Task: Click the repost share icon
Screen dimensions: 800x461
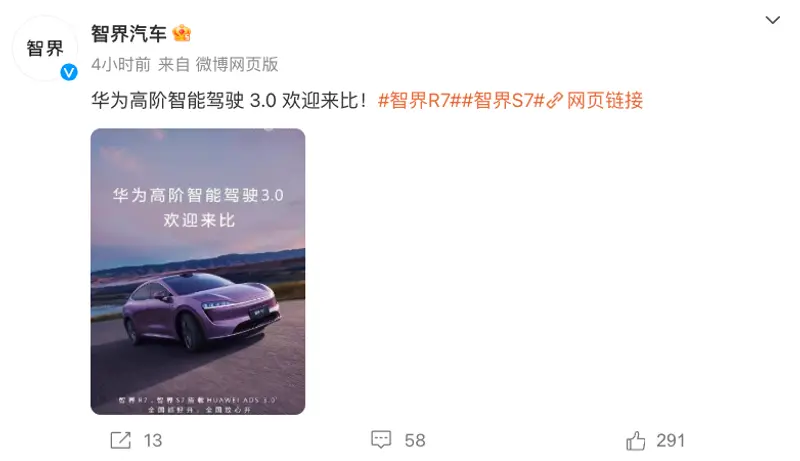Action: pyautogui.click(x=121, y=440)
